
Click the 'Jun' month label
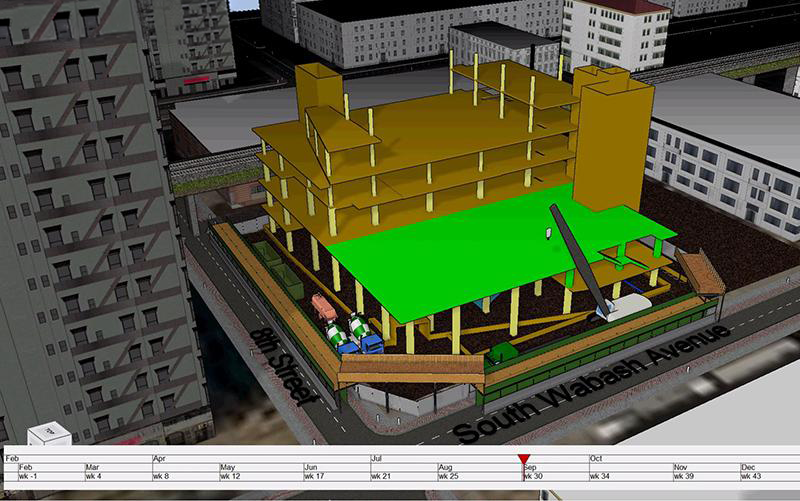point(311,467)
